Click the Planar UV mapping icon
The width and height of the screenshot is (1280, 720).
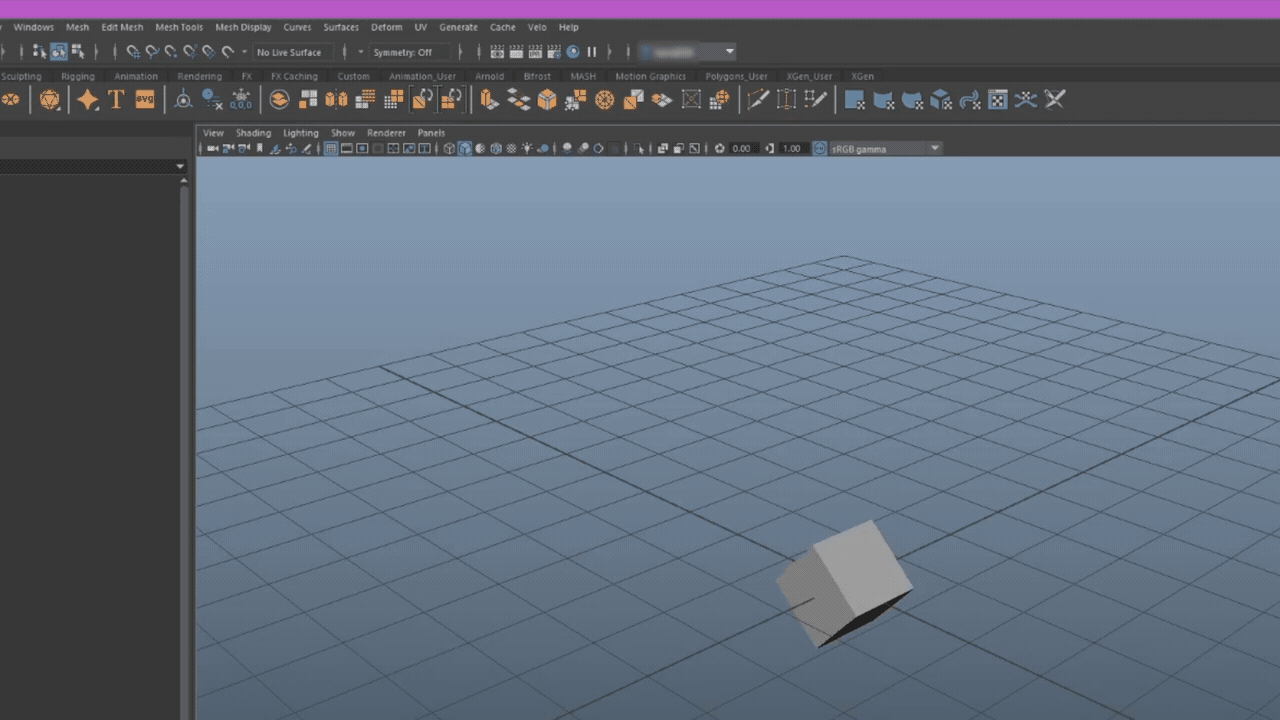tap(855, 99)
